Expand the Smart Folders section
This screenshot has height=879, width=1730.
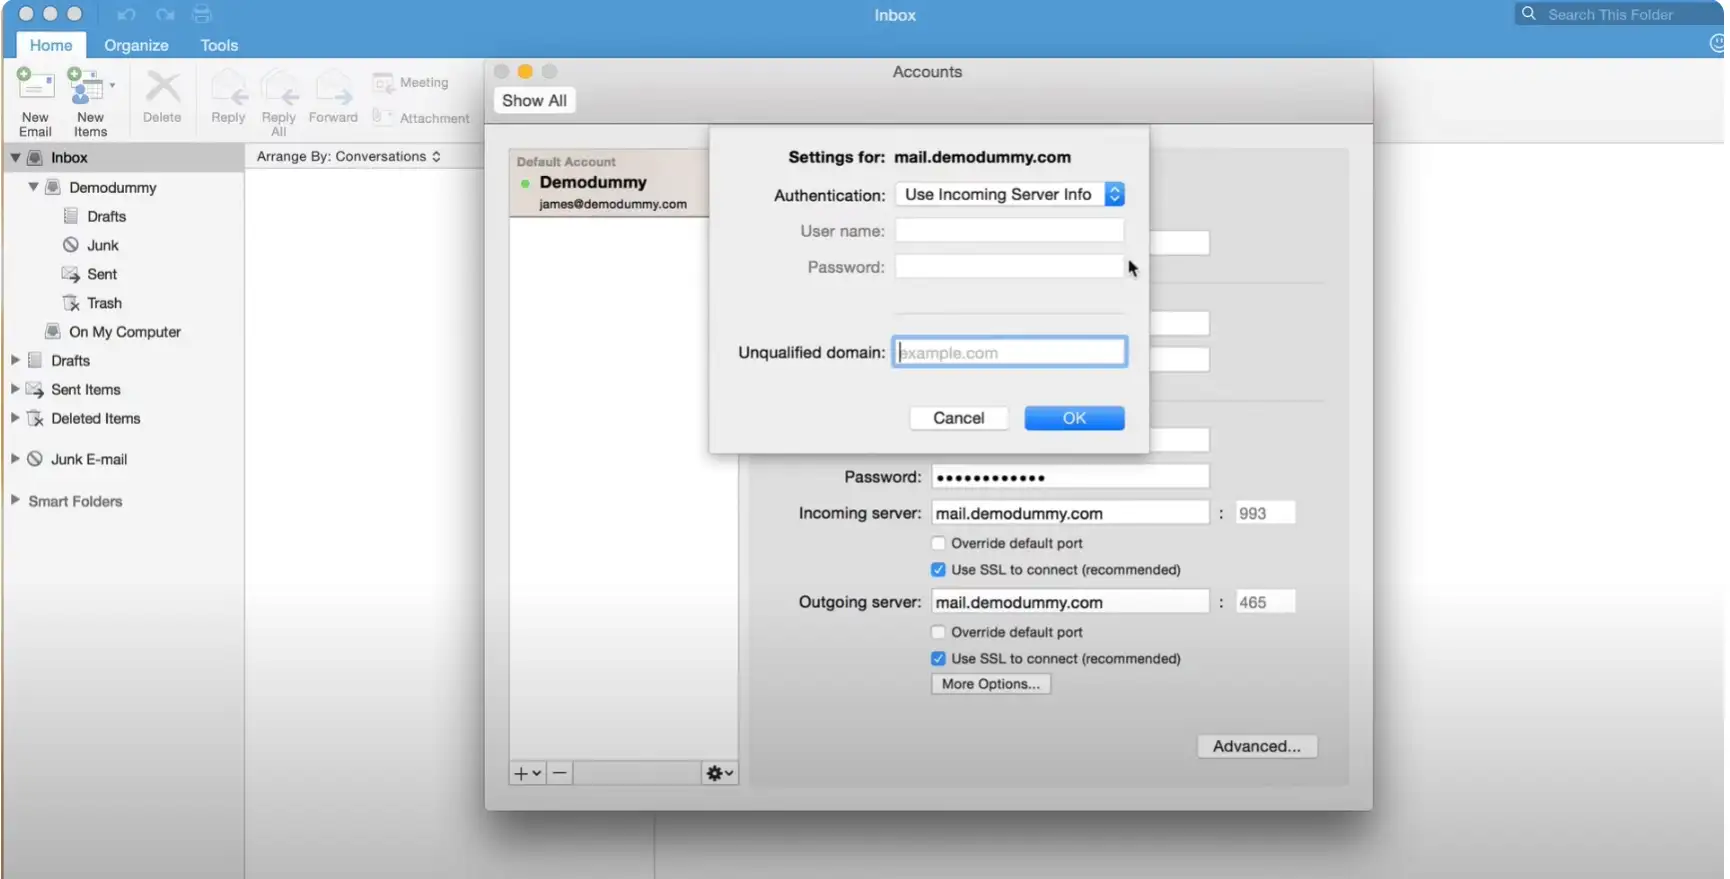pyautogui.click(x=15, y=501)
